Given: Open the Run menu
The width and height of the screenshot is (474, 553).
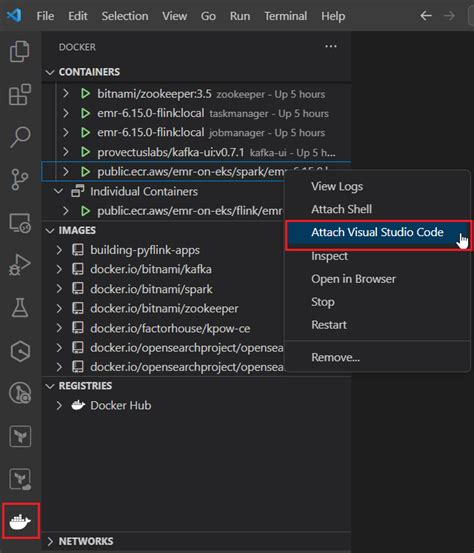Looking at the screenshot, I should [240, 16].
